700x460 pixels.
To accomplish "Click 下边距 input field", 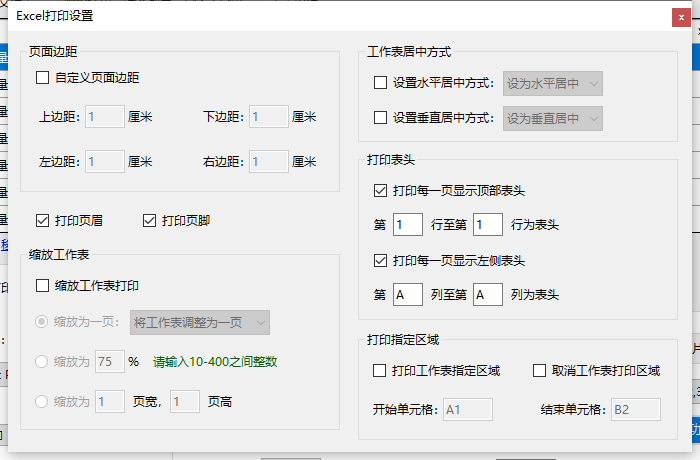I will coord(269,117).
